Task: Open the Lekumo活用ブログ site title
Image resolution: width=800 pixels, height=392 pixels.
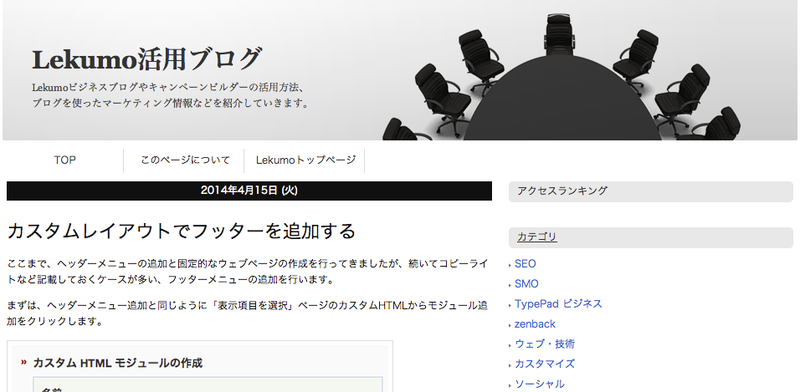Action: (x=147, y=59)
